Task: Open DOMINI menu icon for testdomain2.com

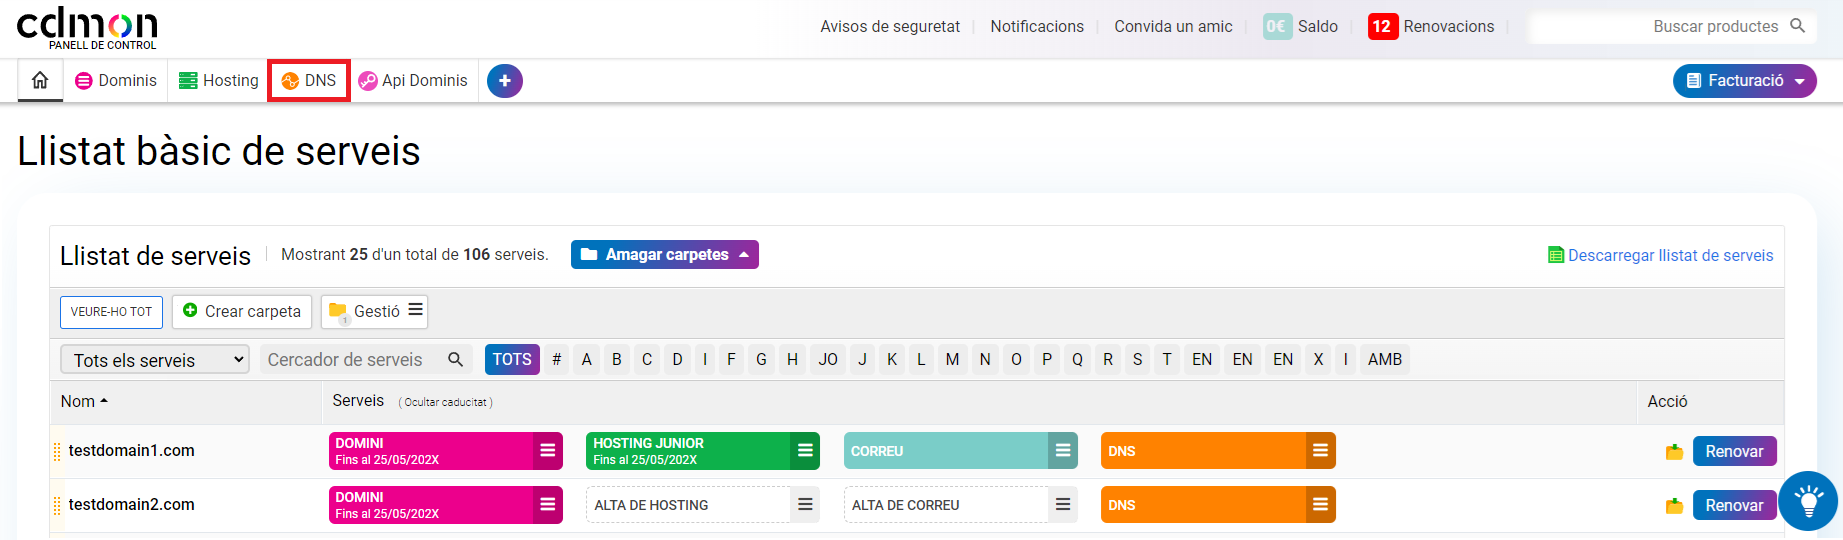Action: click(548, 505)
